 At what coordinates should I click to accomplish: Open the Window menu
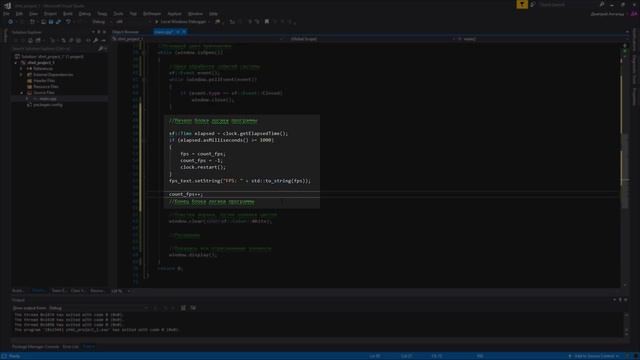pos(195,13)
